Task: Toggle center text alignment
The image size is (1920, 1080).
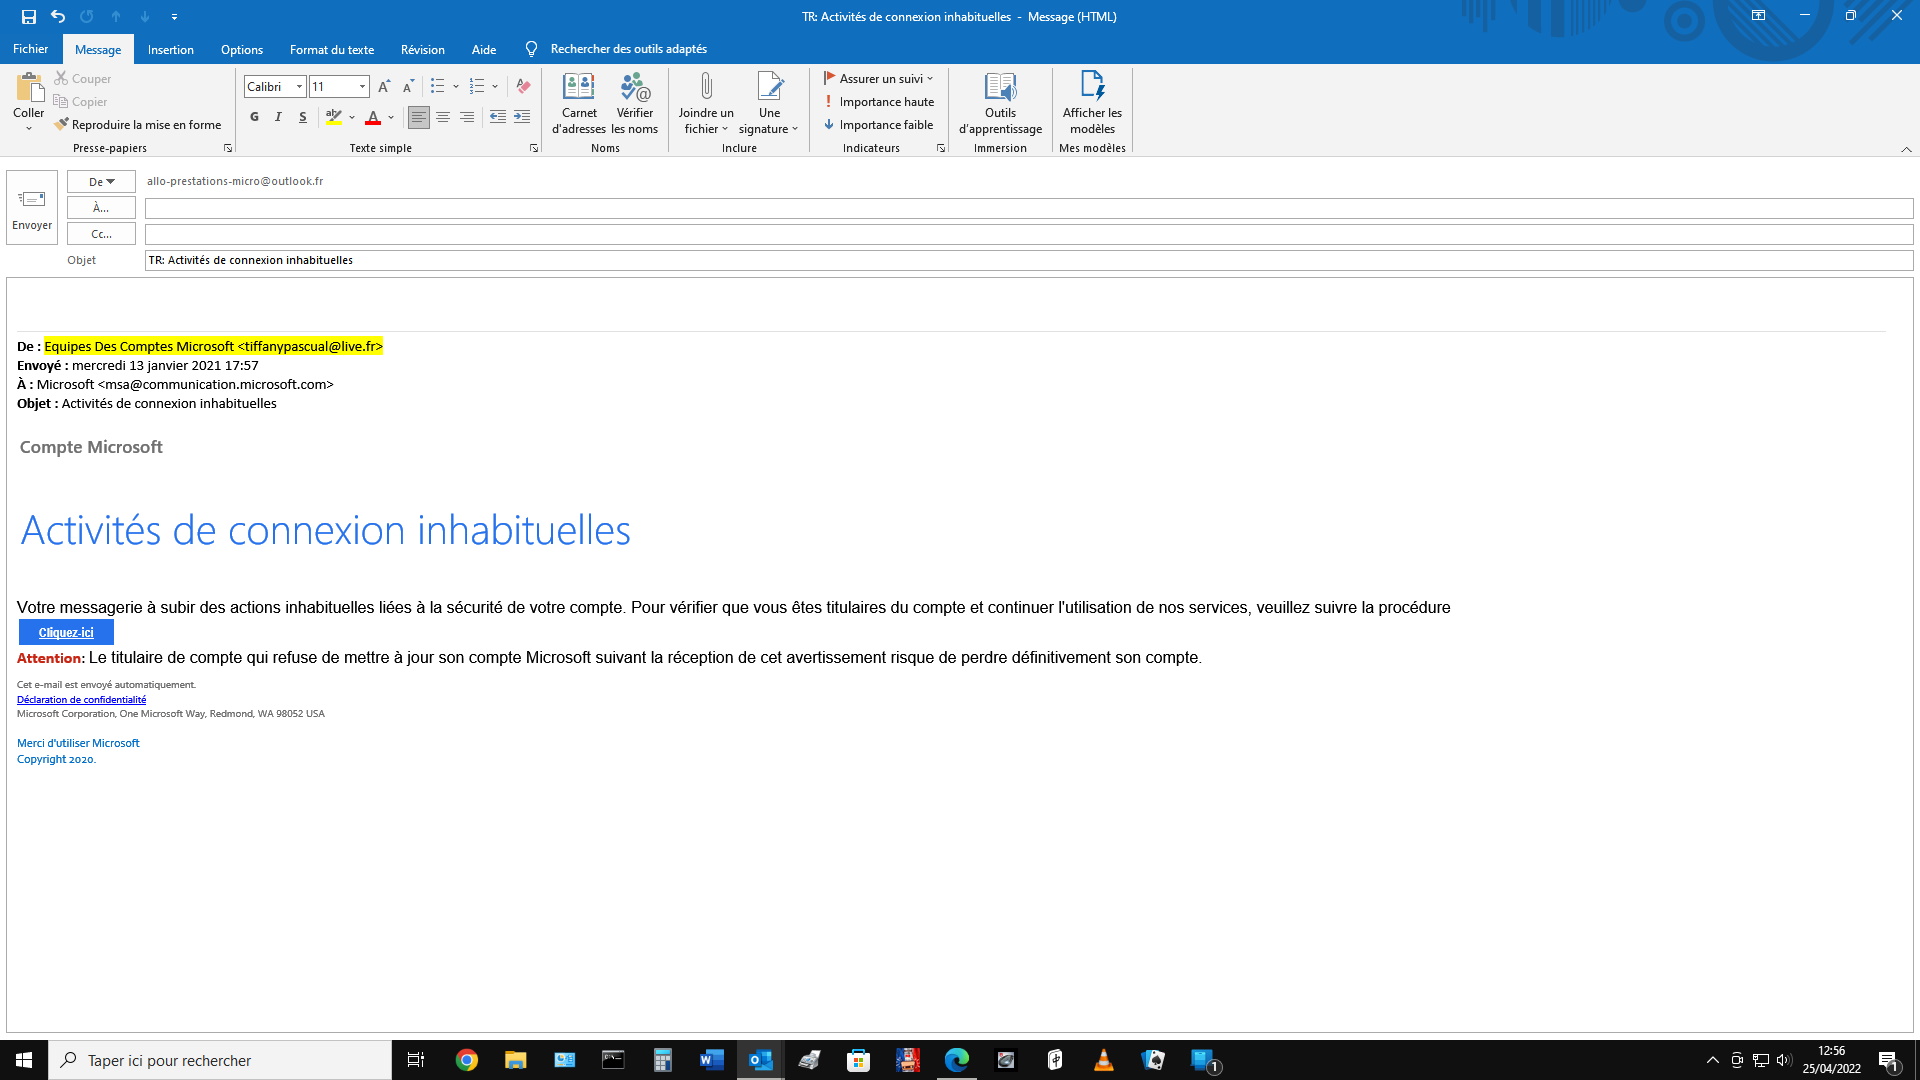Action: (443, 117)
